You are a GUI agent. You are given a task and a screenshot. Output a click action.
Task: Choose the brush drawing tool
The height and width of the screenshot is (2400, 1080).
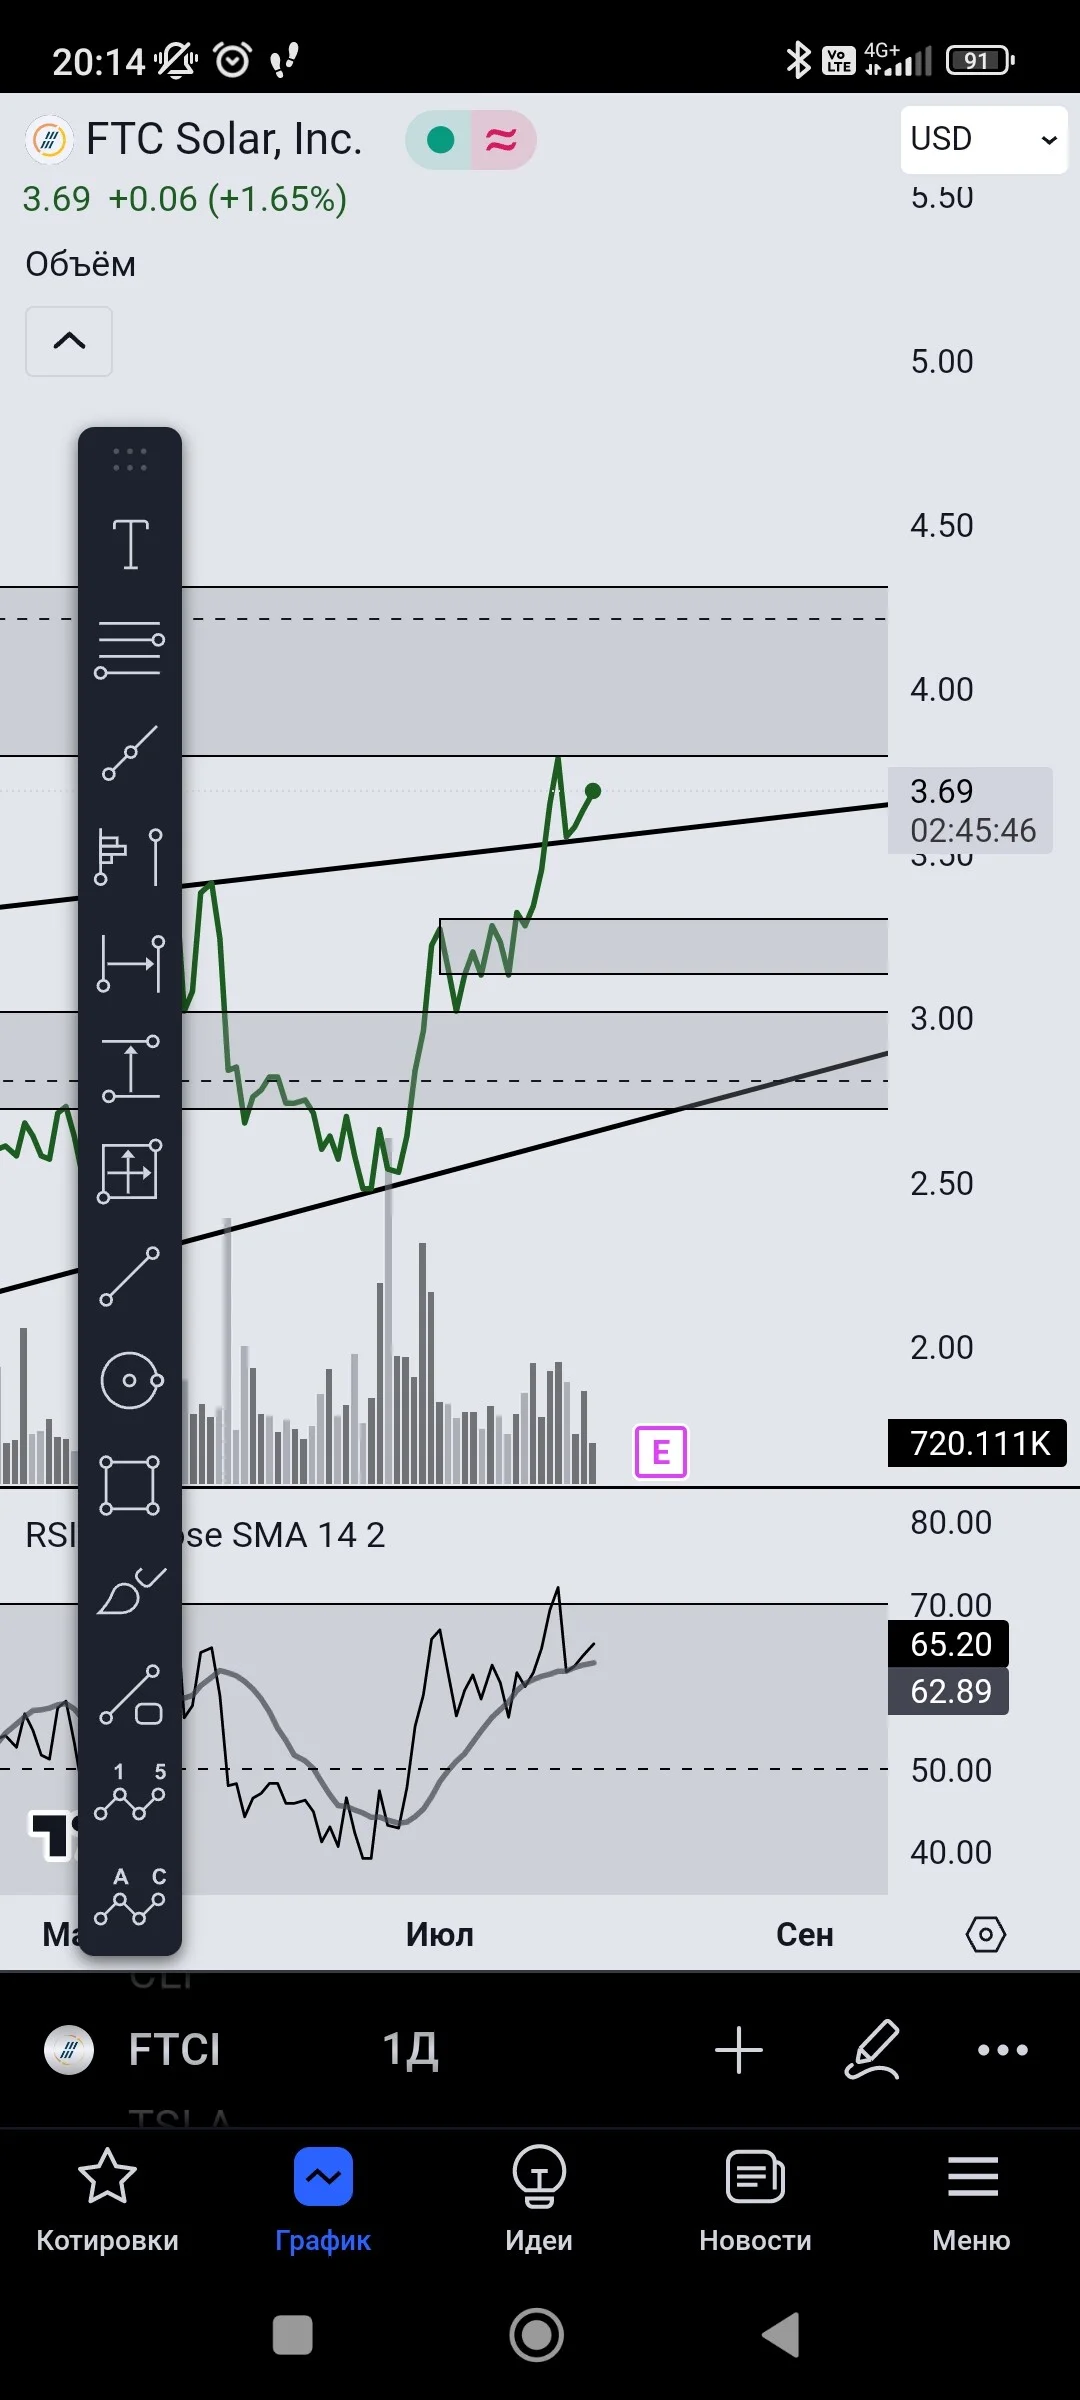pos(130,1590)
